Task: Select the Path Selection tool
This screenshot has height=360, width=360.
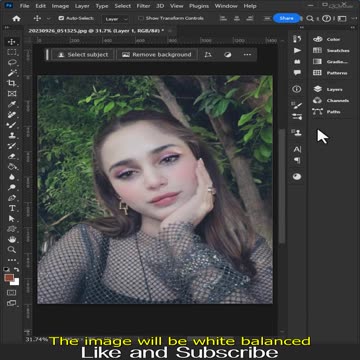Action: point(12,218)
